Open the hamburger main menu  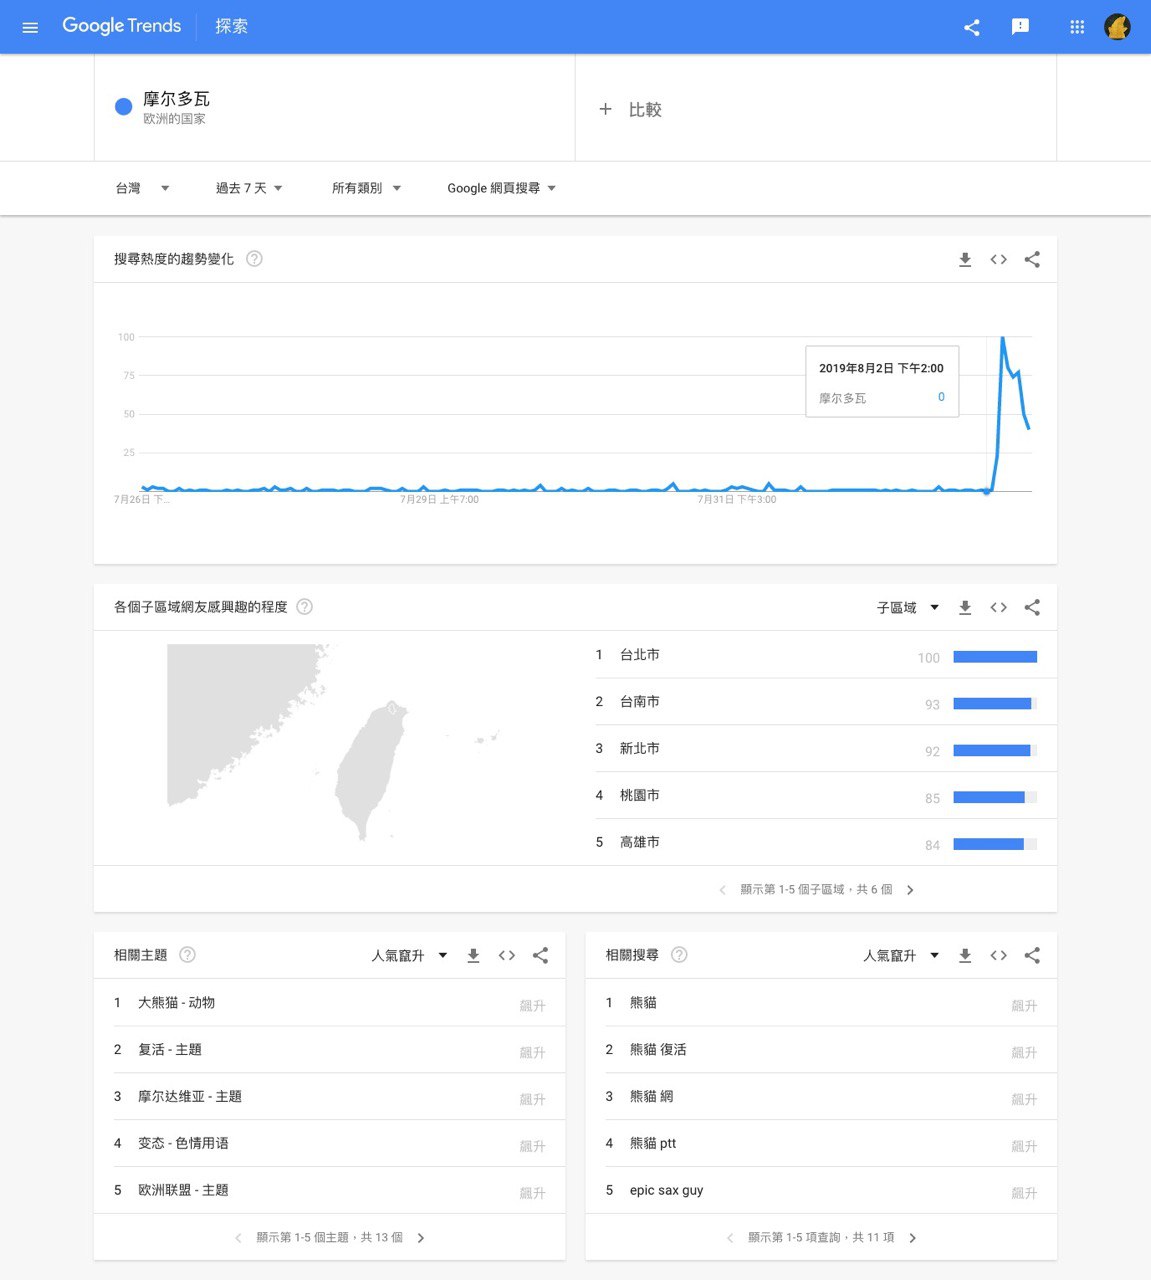(x=30, y=27)
